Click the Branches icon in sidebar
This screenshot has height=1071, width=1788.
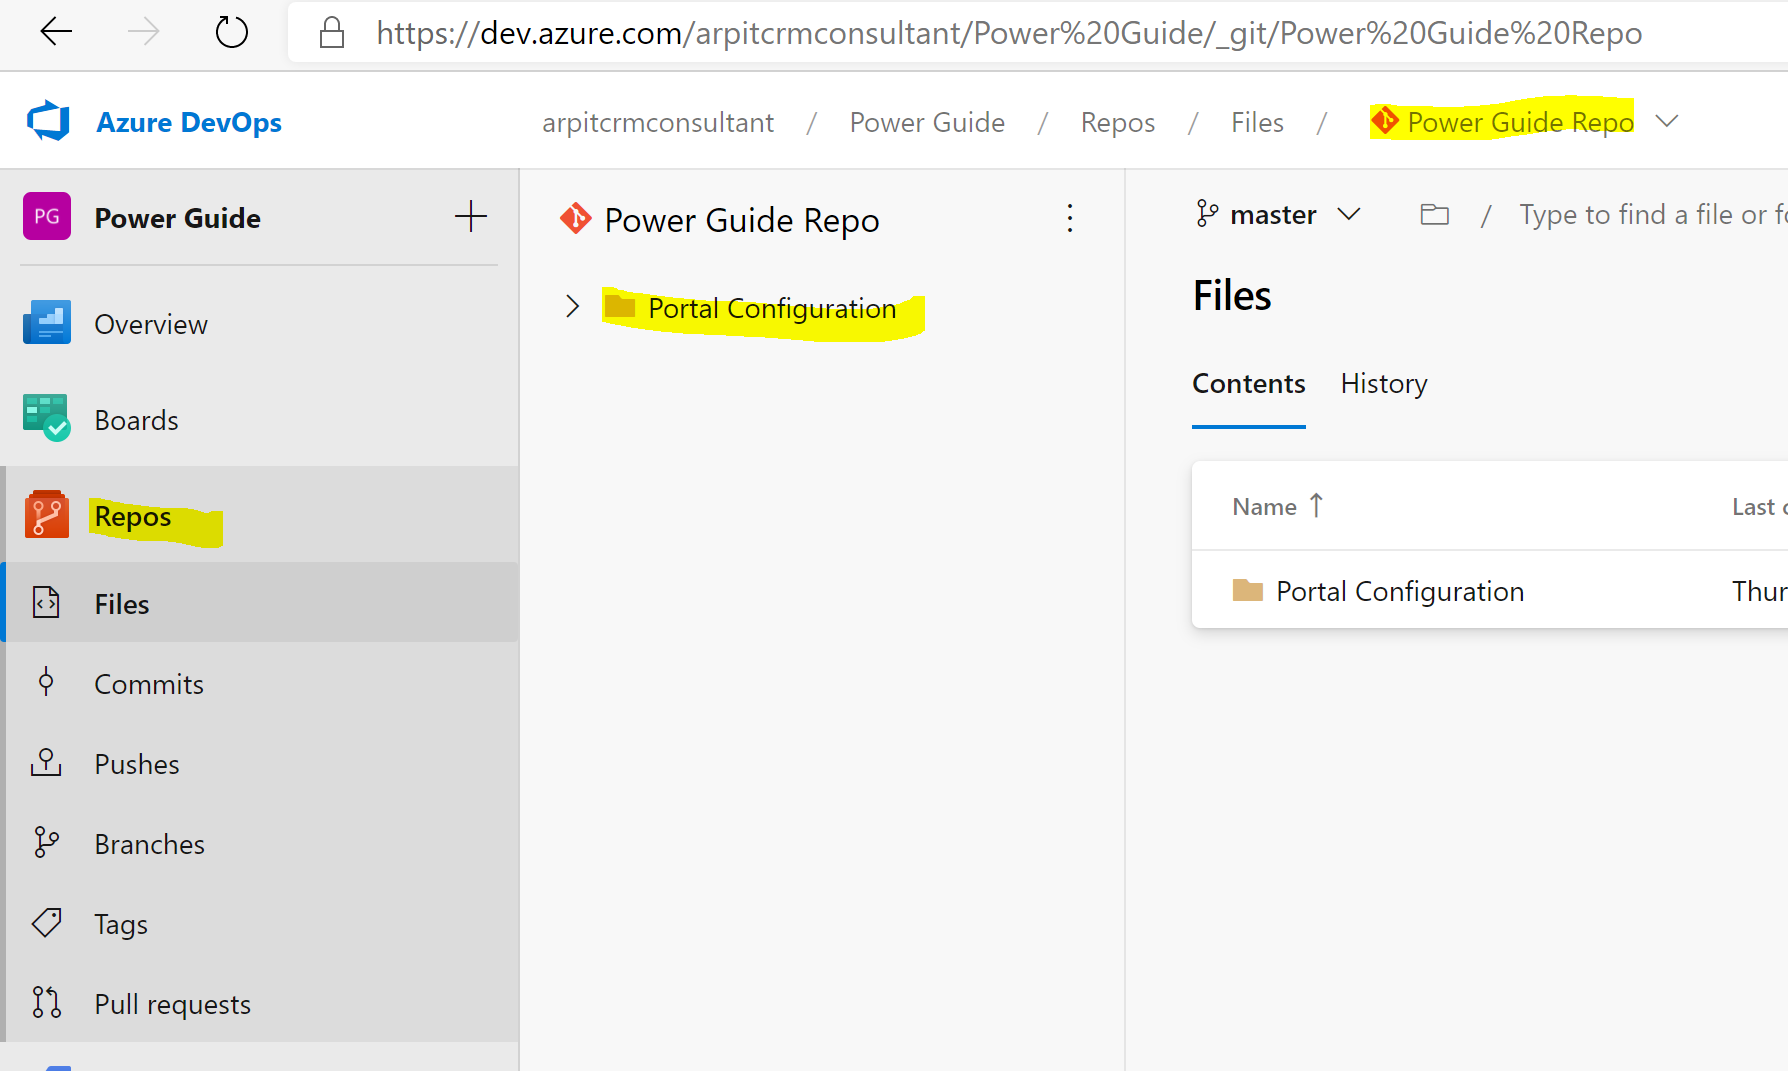click(x=46, y=842)
